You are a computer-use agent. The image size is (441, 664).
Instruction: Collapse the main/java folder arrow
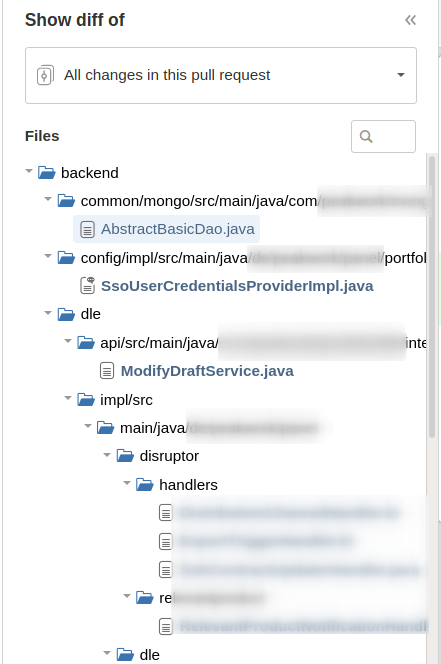tap(88, 426)
